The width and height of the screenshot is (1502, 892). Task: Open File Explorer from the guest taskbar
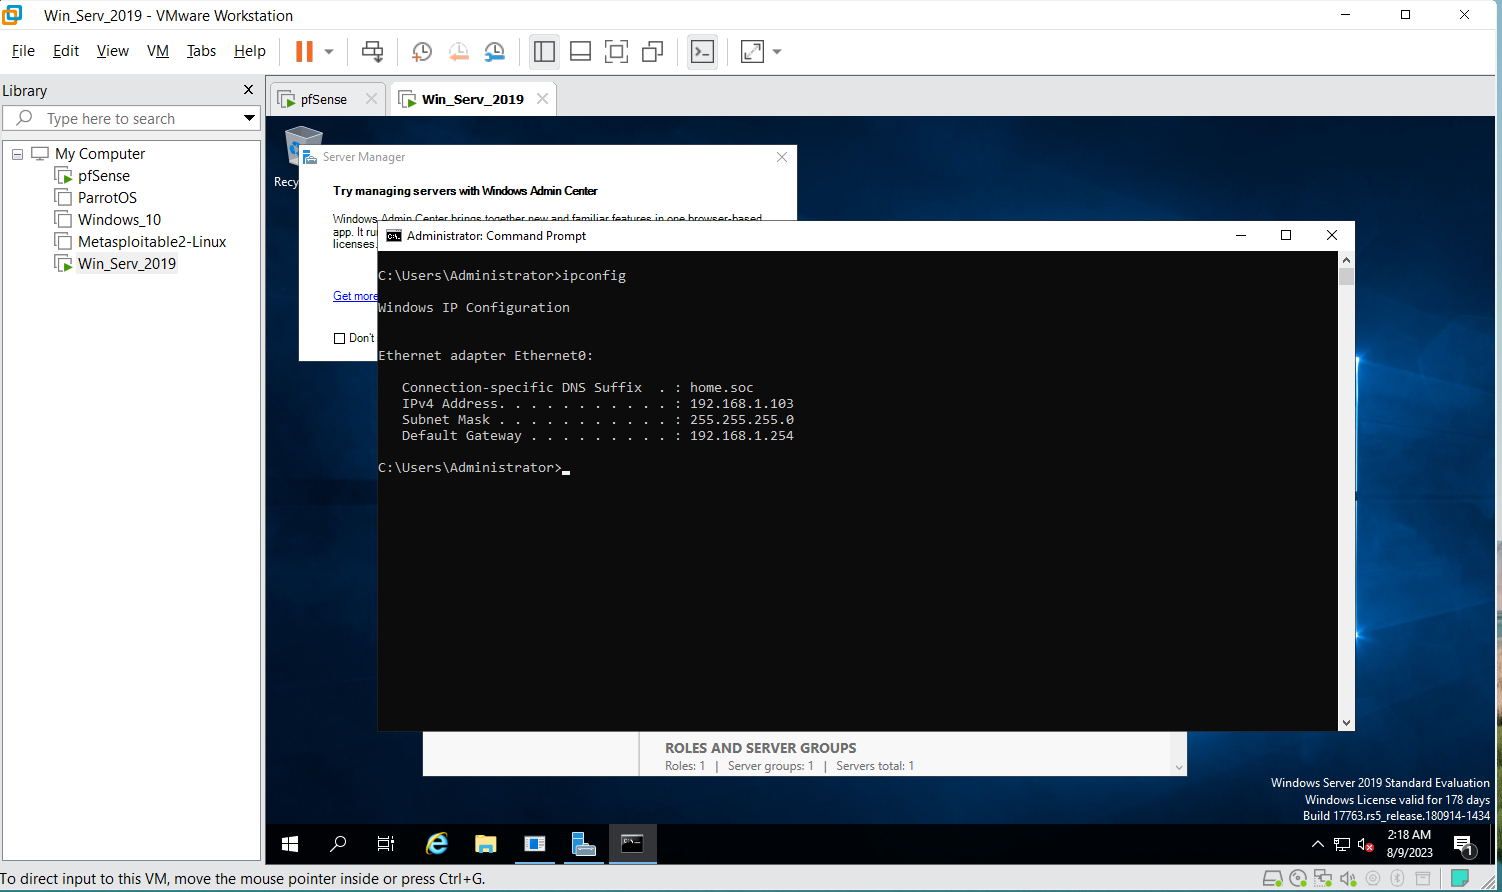pyautogui.click(x=486, y=844)
